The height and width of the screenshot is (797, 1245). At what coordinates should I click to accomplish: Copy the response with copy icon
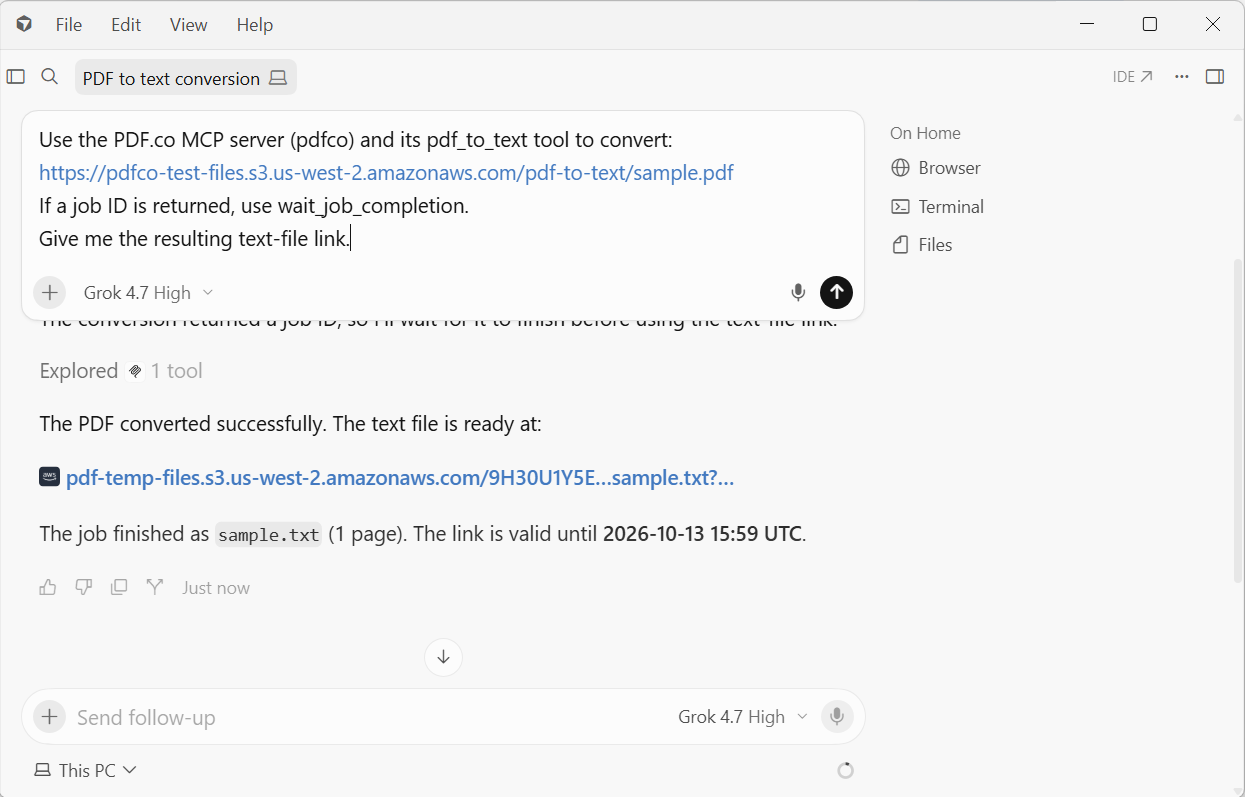pyautogui.click(x=119, y=587)
